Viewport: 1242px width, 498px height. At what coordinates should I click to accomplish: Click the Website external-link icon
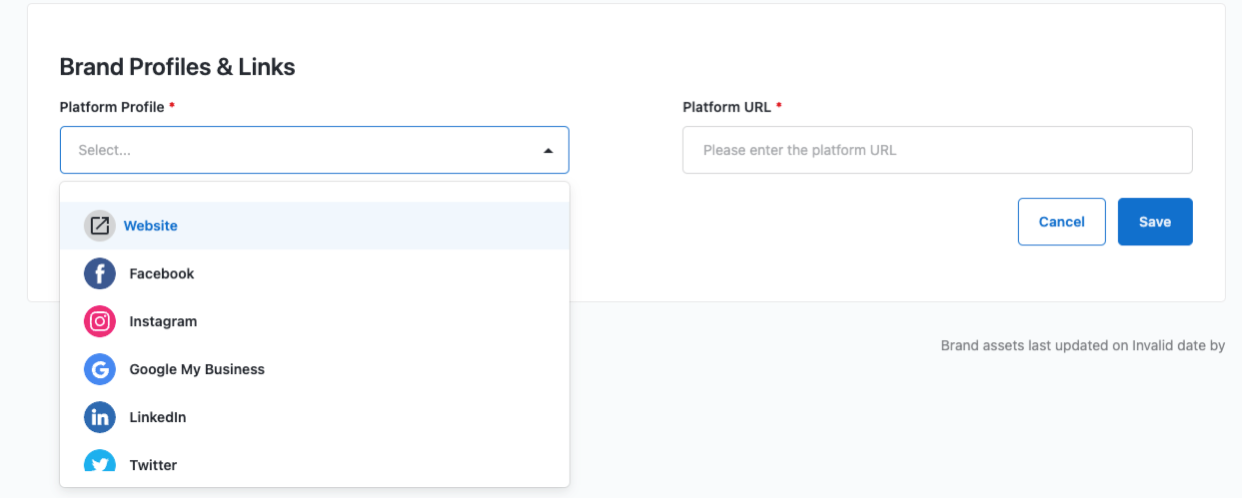point(99,226)
